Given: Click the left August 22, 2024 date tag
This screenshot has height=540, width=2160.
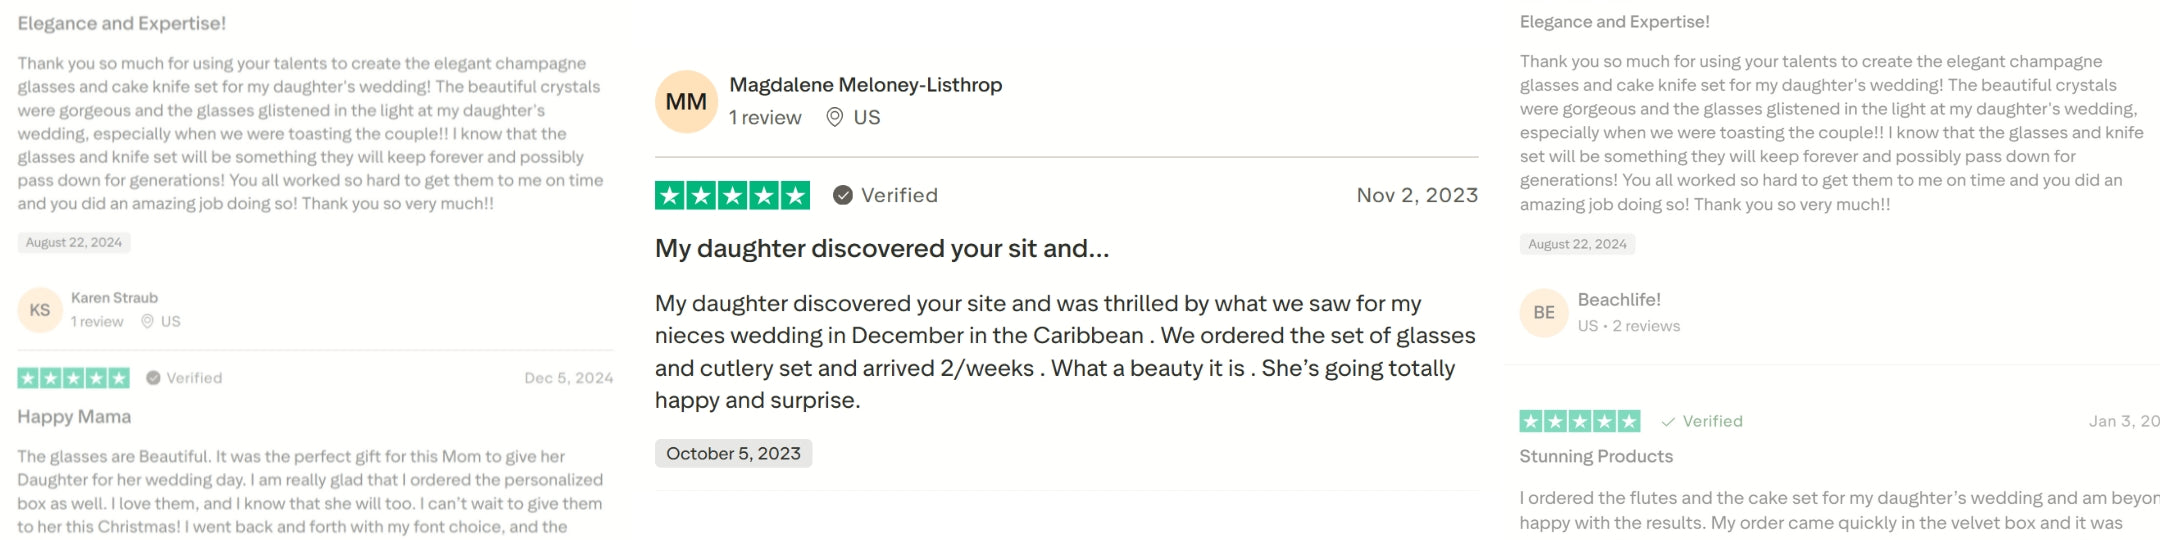Looking at the screenshot, I should click(x=74, y=243).
